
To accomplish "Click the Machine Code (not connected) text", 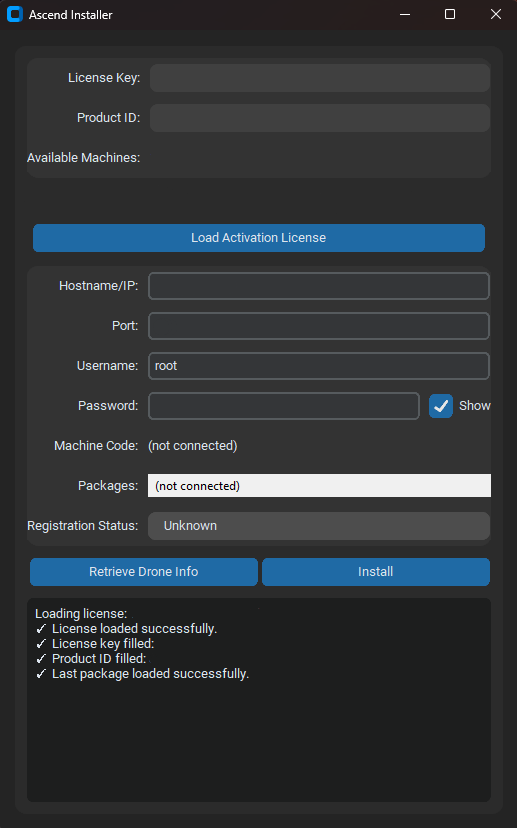I will (x=193, y=446).
